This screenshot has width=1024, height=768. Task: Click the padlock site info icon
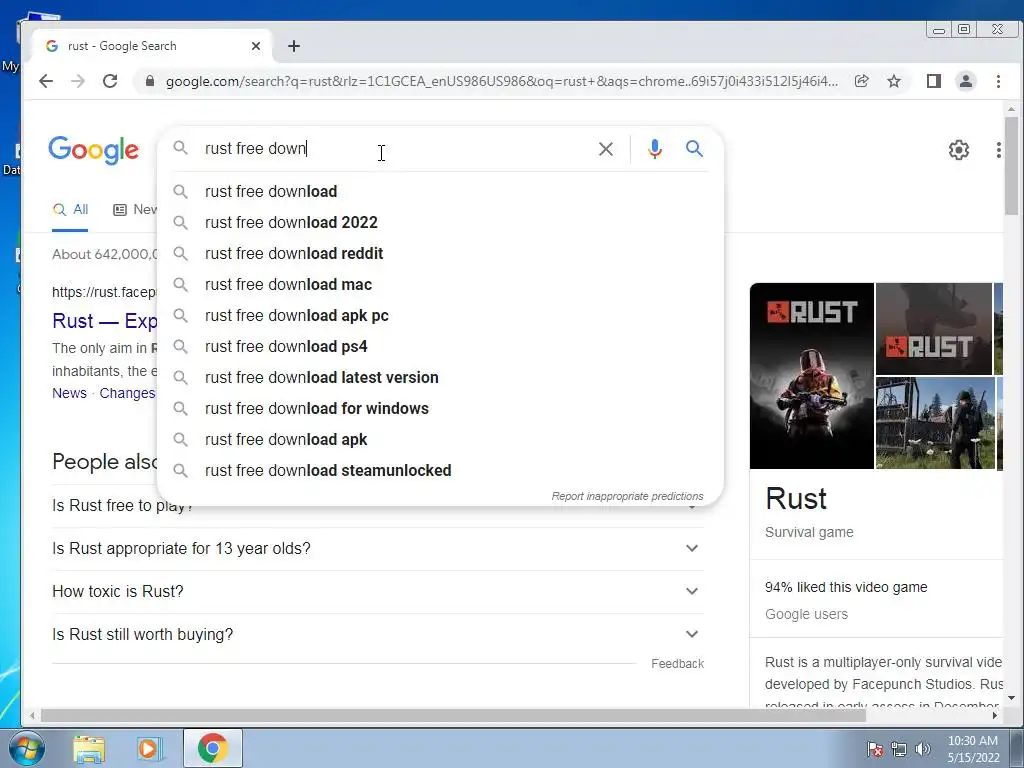[150, 81]
